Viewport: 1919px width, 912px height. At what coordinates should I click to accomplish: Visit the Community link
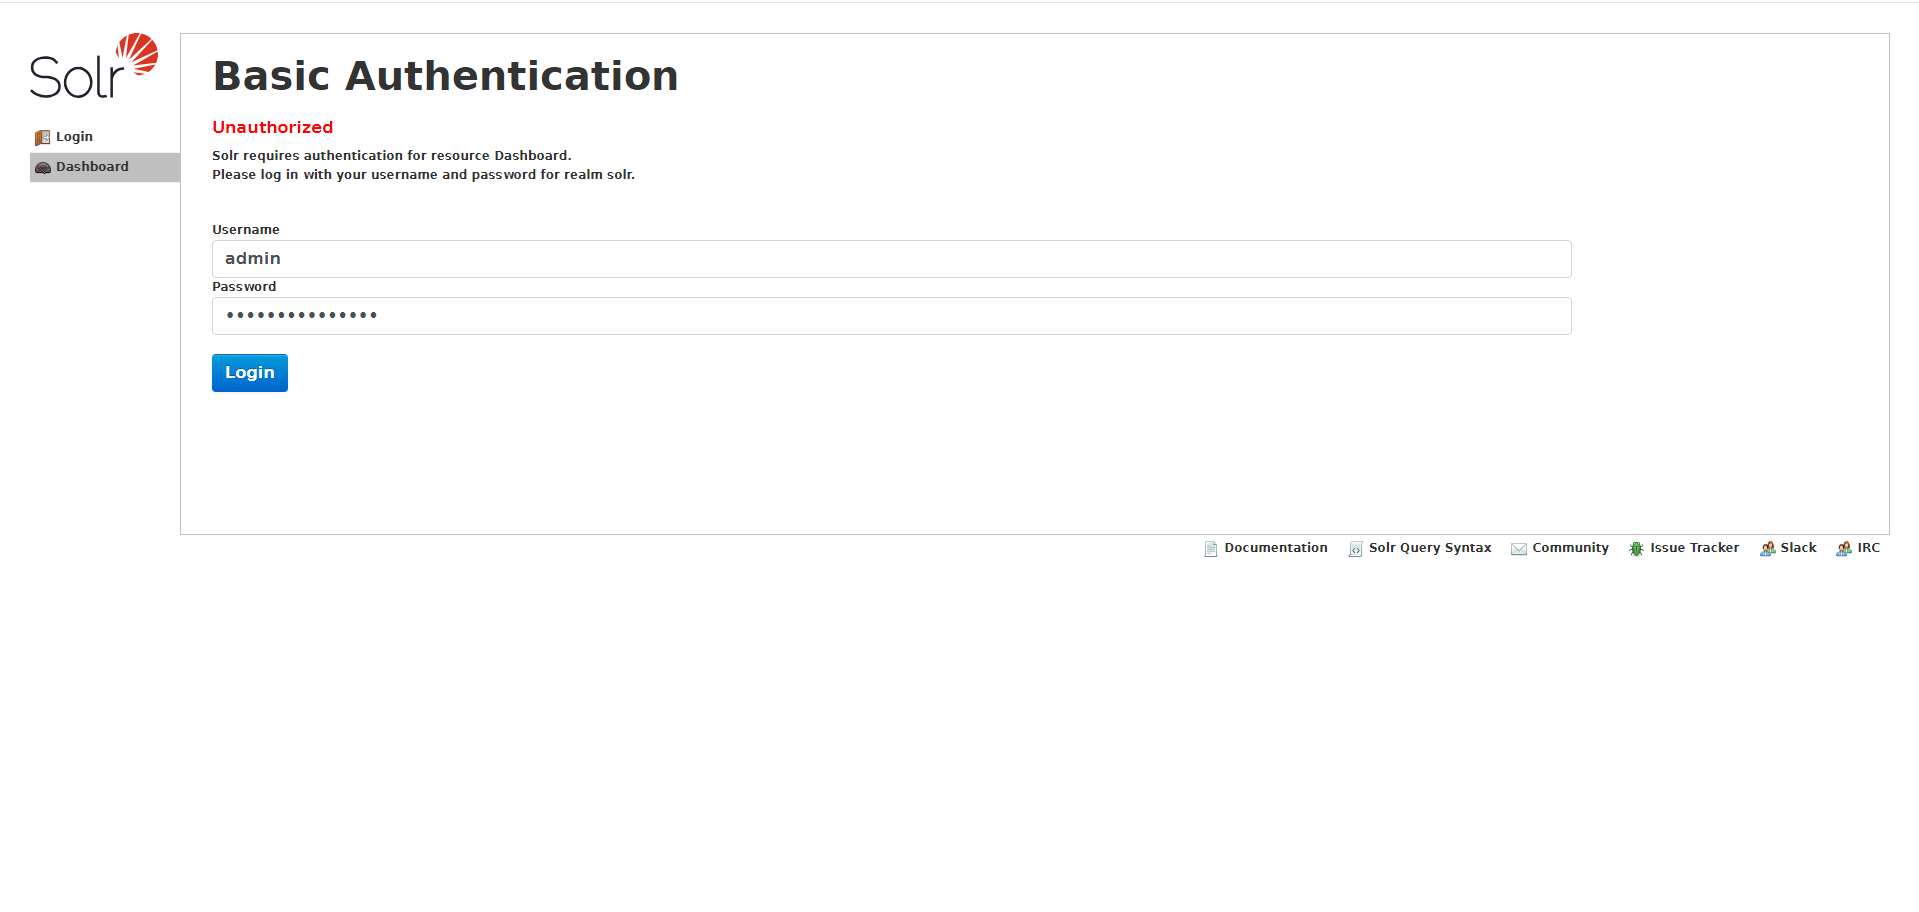1570,548
